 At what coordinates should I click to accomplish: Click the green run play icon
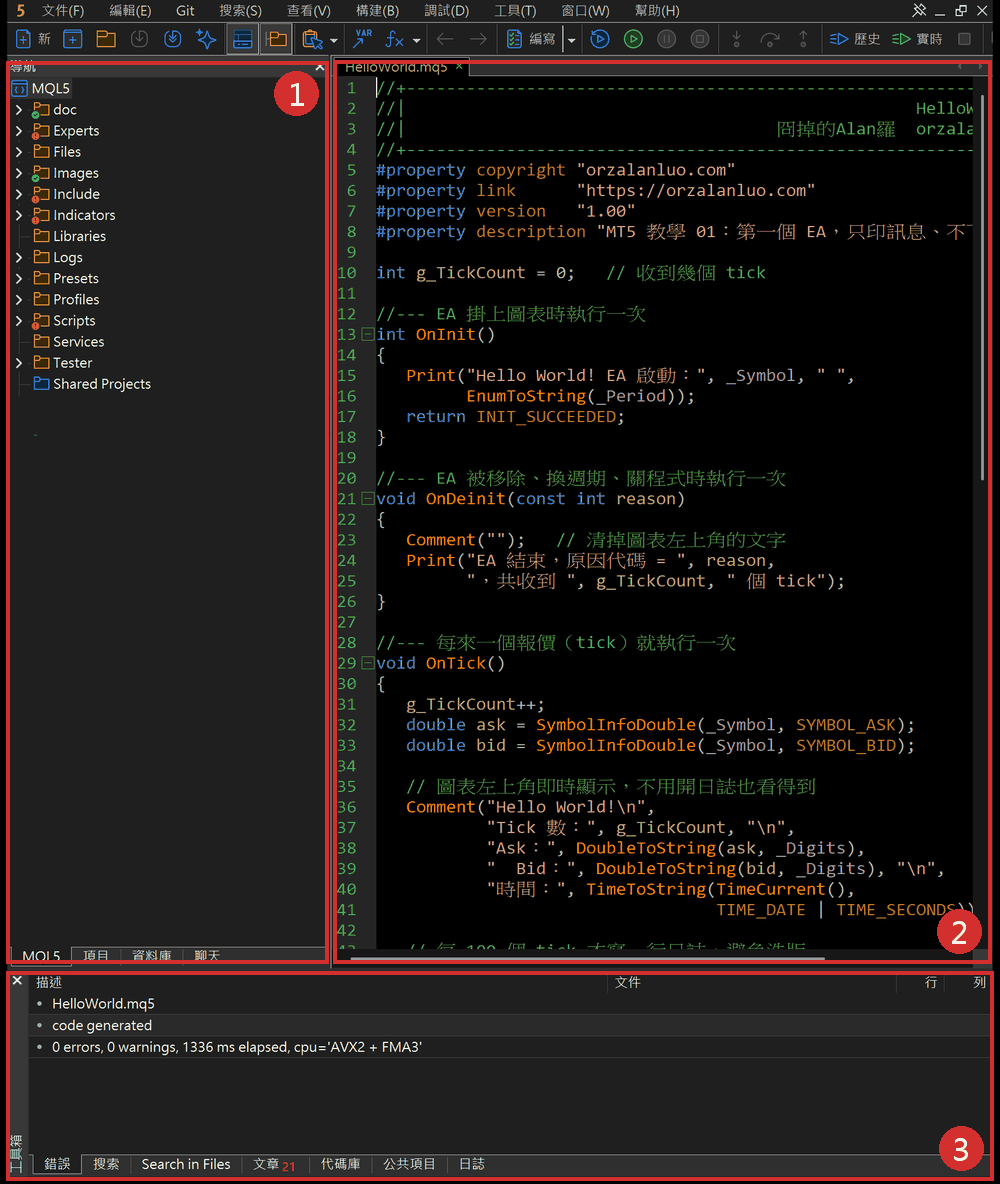click(633, 39)
